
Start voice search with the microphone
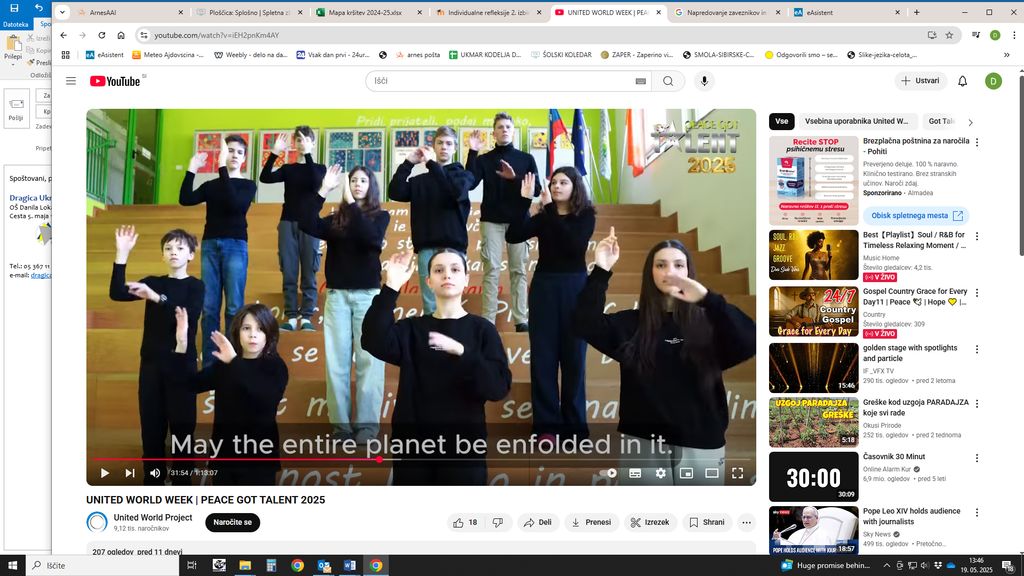(x=704, y=81)
